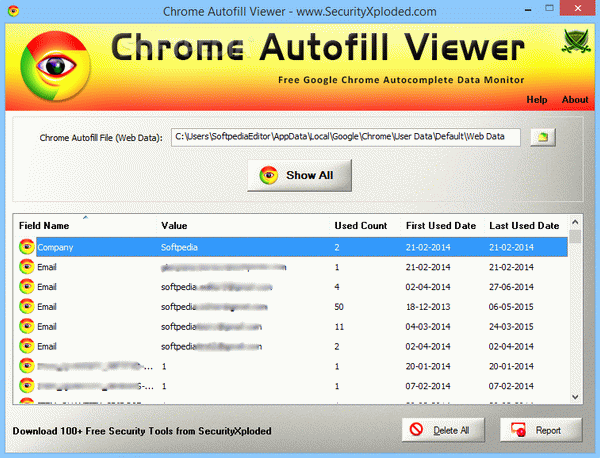Click the icon of the Email row used 50 times
600x458 pixels.
[27, 306]
